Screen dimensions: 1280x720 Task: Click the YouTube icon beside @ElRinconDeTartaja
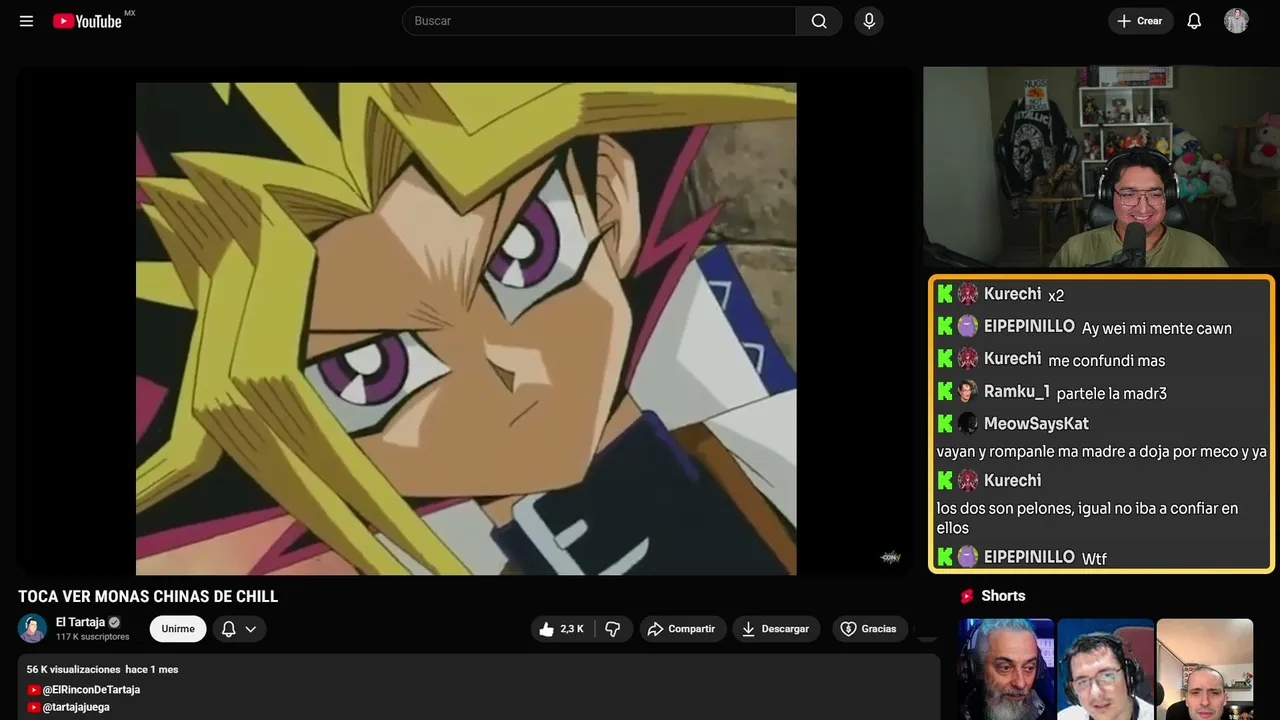tap(34, 690)
